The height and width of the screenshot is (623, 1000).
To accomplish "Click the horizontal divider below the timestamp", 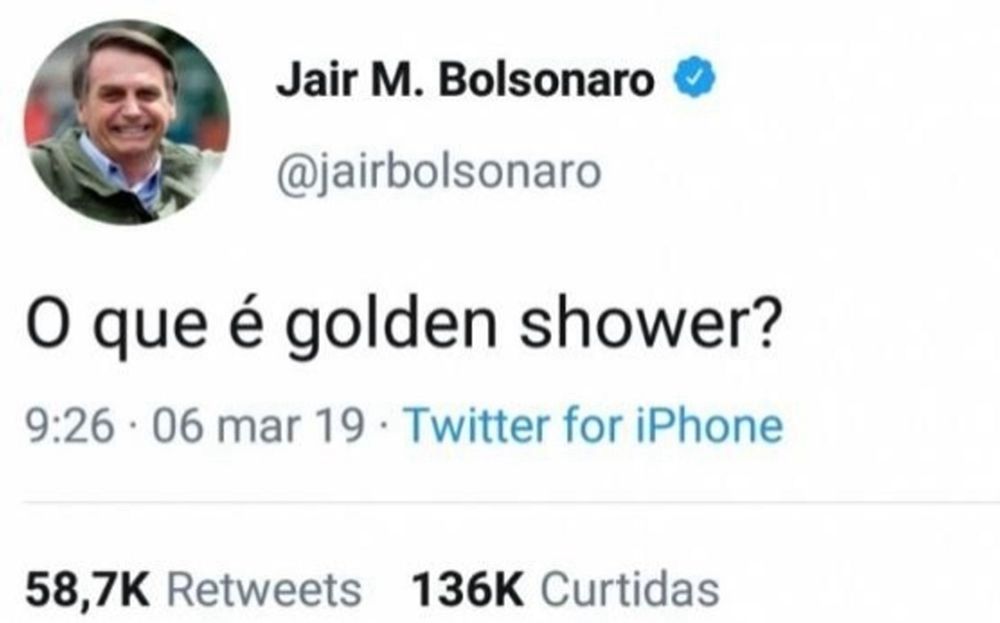I will pos(511,502).
